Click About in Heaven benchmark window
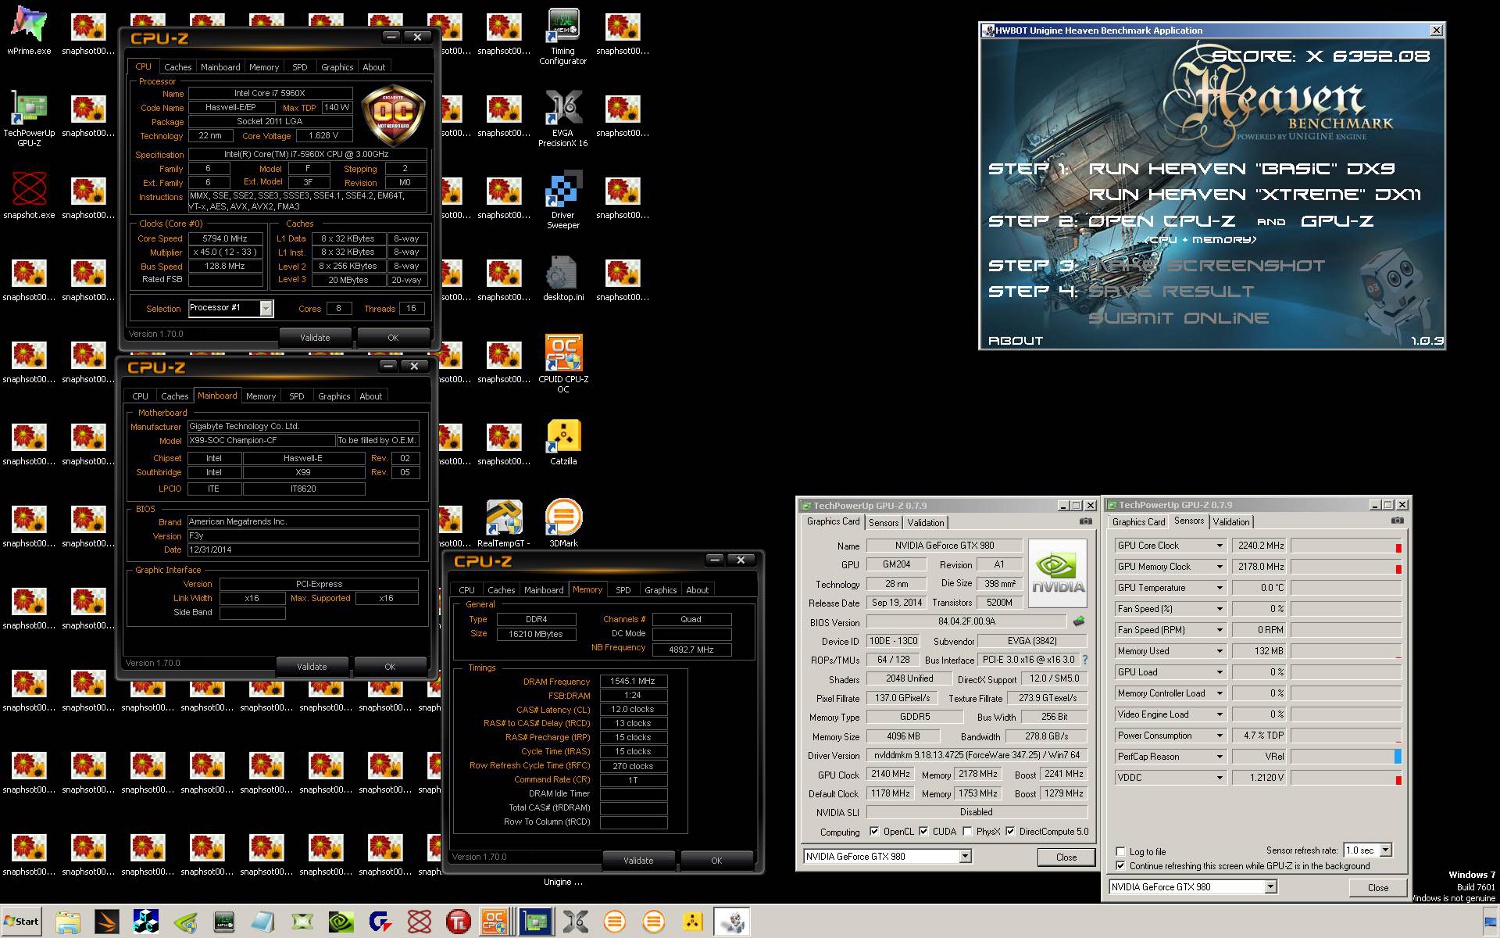 tap(1015, 340)
